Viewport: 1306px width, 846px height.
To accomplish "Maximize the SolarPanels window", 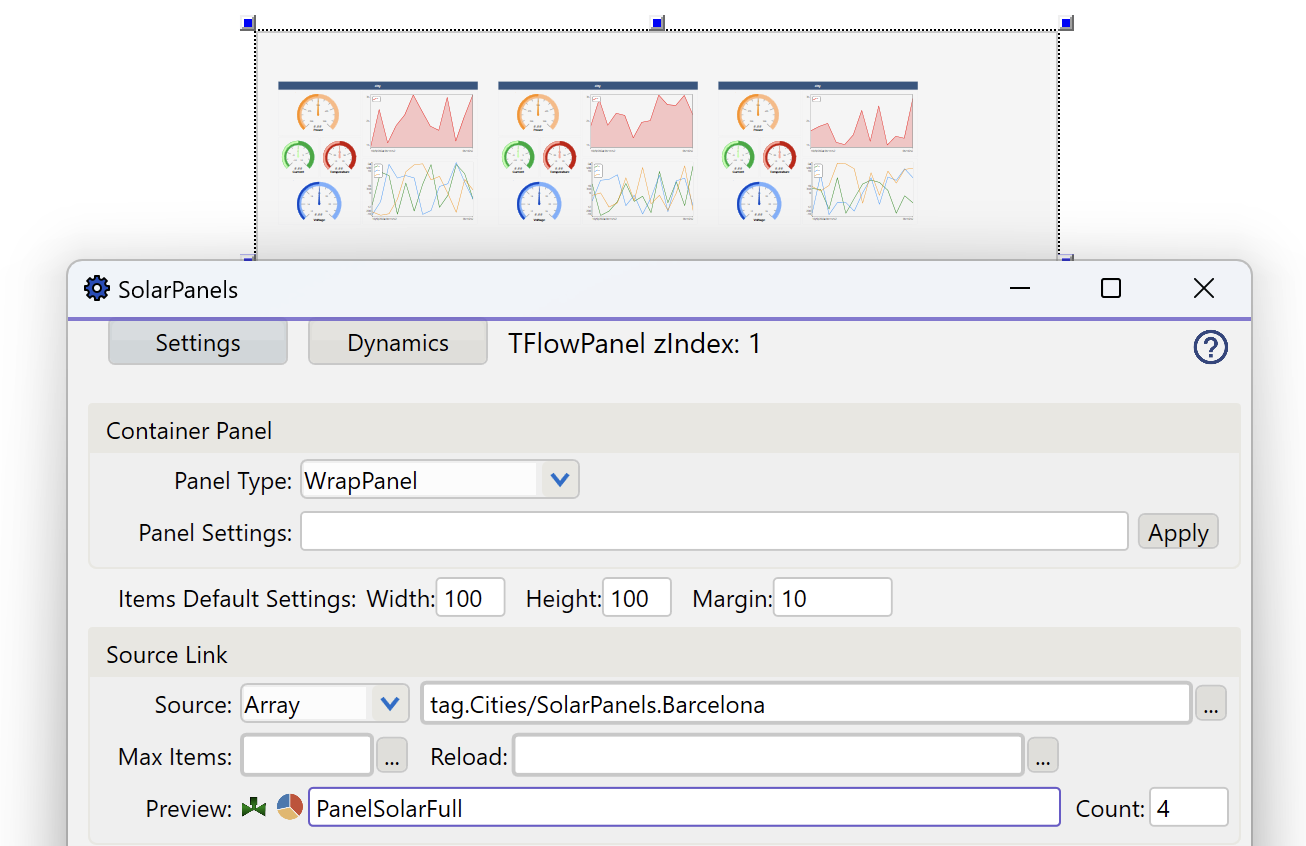I will click(1110, 289).
